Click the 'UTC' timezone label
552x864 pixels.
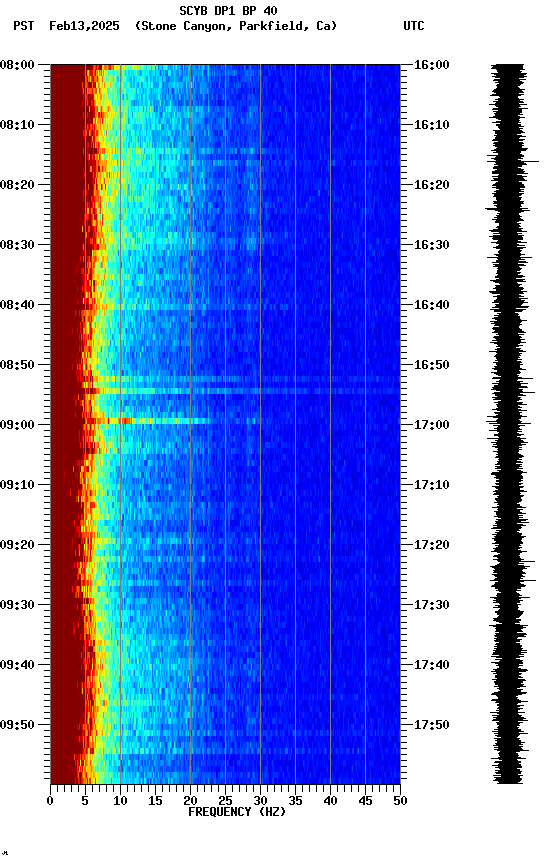pos(414,26)
